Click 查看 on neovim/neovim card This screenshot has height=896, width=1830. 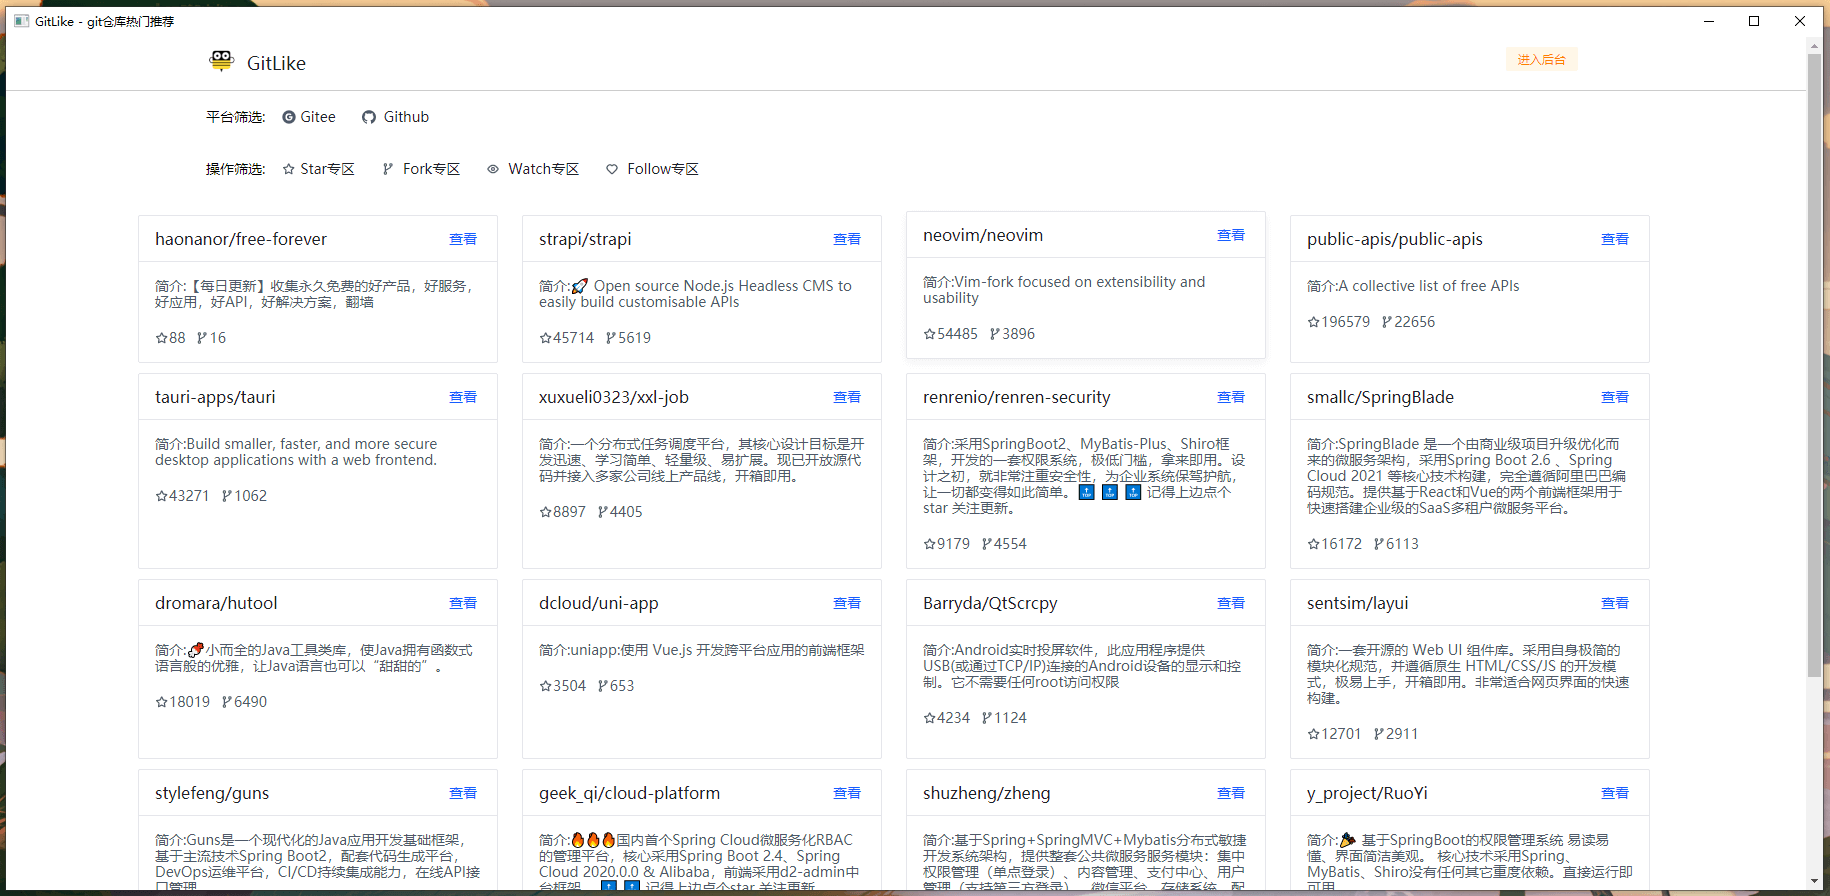[x=1231, y=235]
